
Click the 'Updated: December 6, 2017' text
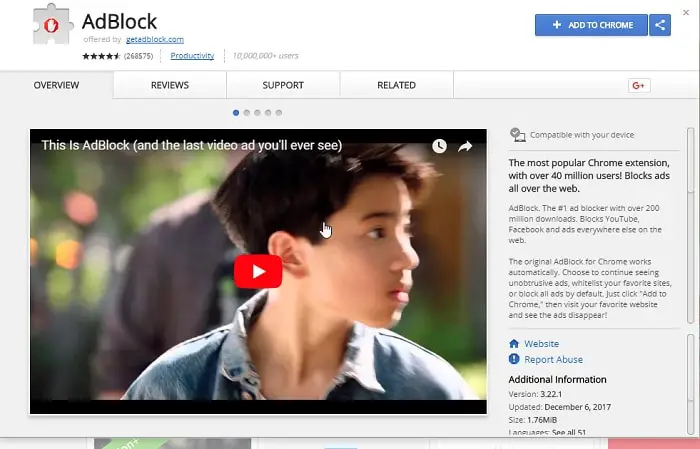(x=559, y=407)
